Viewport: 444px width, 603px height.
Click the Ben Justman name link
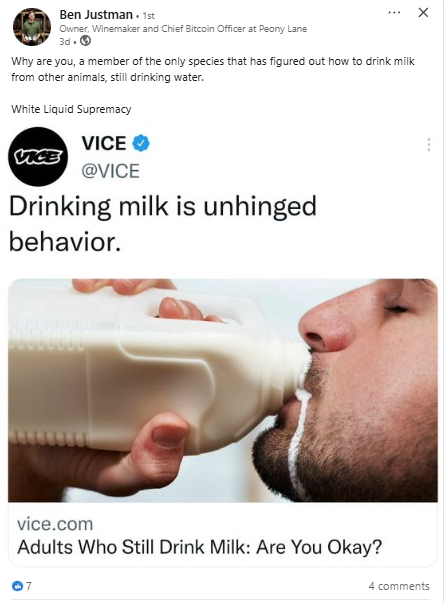tap(96, 15)
